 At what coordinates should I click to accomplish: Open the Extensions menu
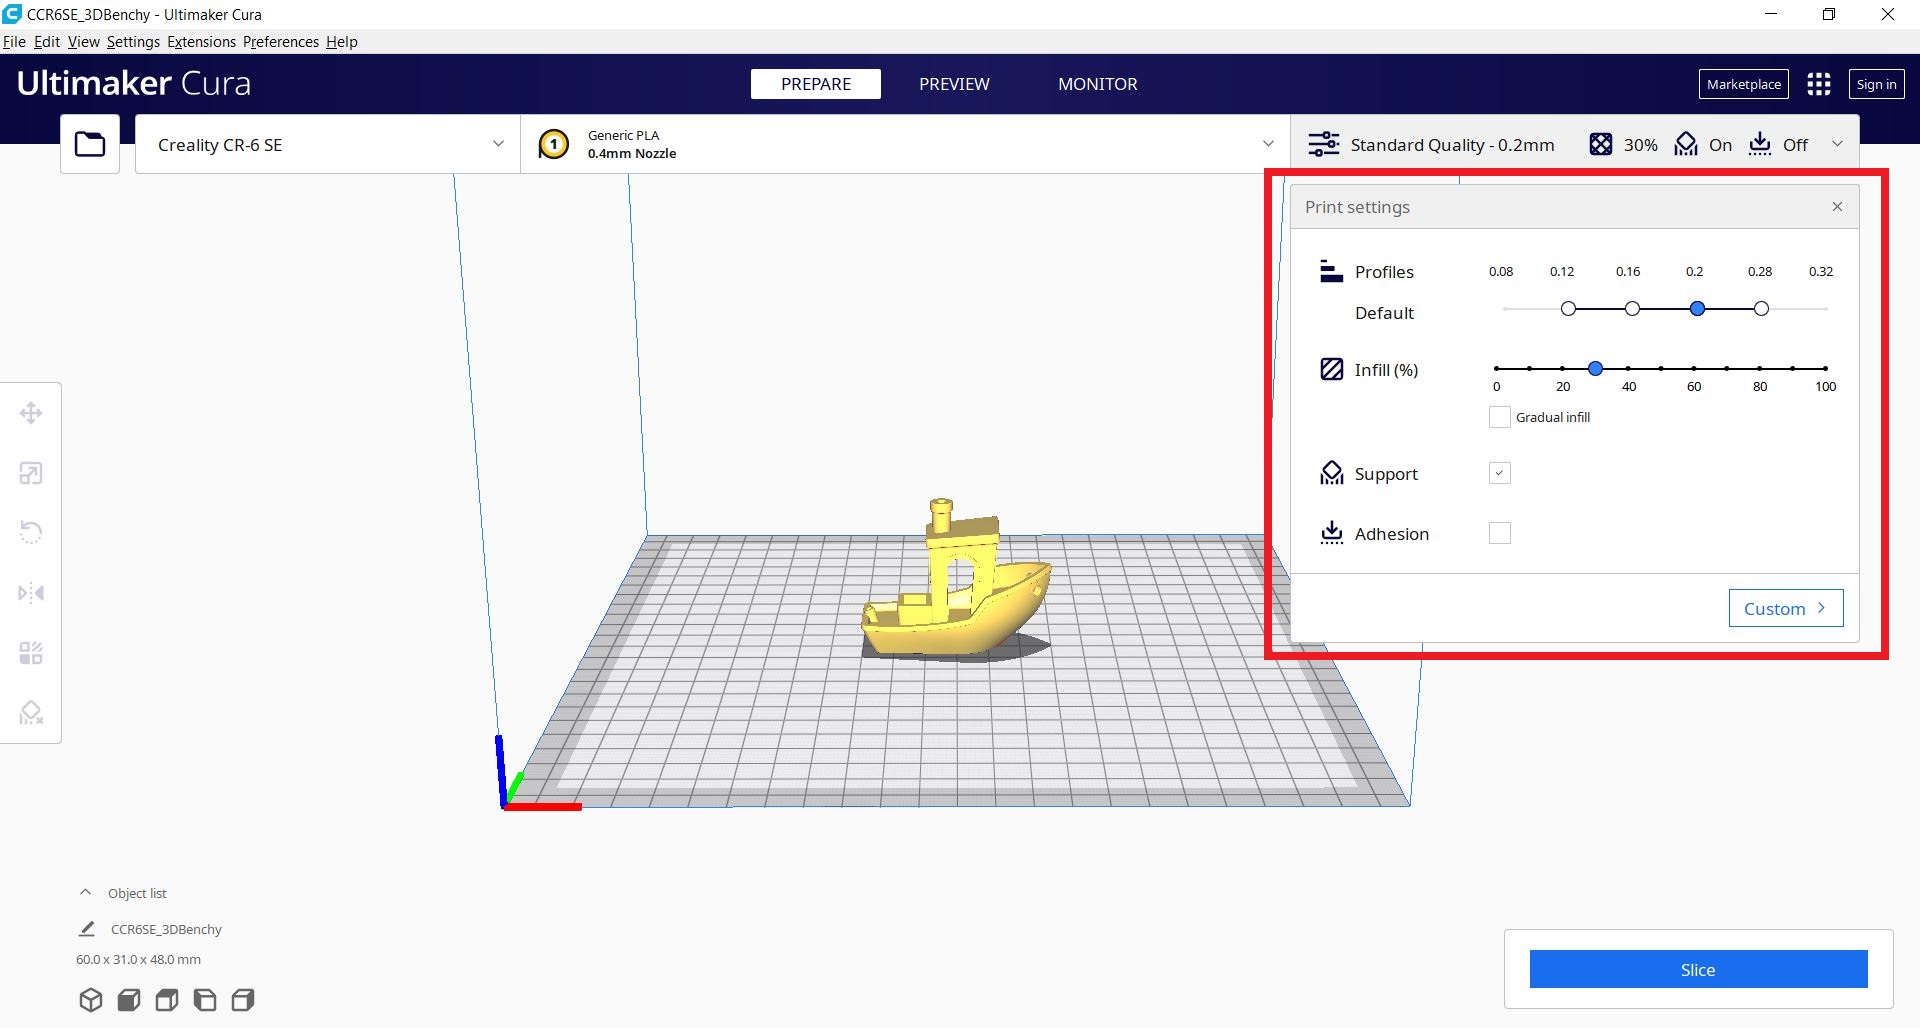(201, 41)
